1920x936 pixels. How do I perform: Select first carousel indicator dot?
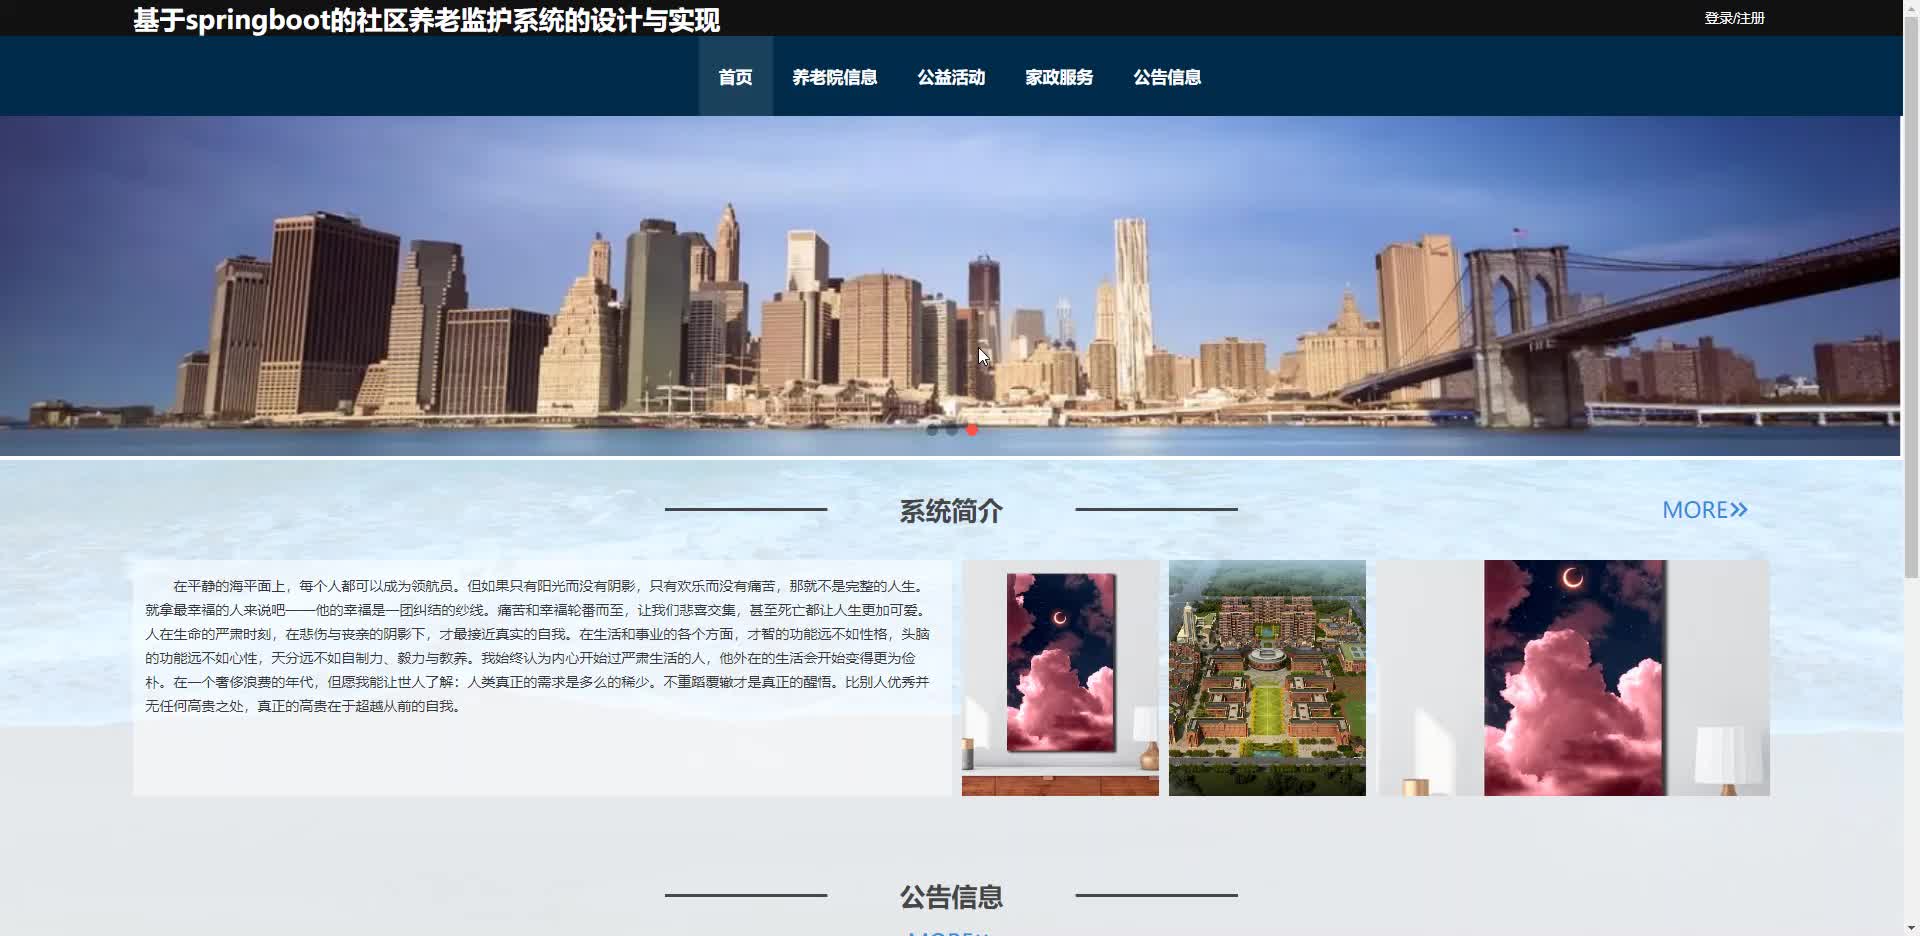pyautogui.click(x=932, y=430)
